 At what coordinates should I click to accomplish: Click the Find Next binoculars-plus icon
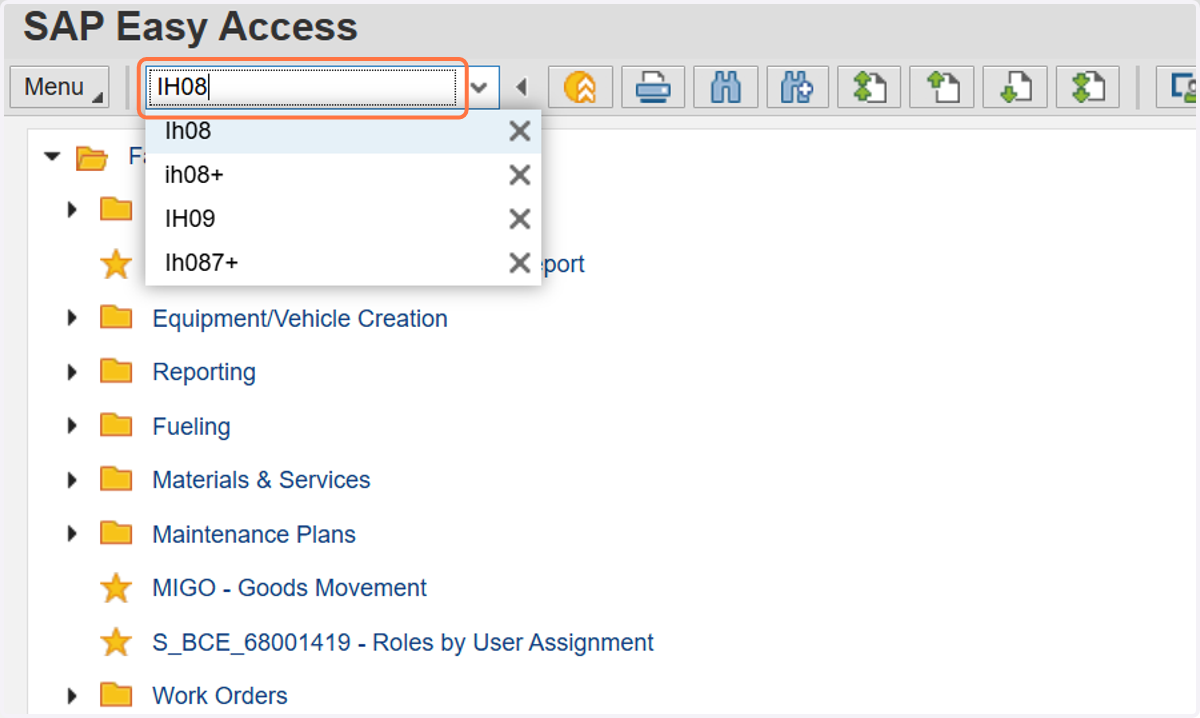pos(798,88)
